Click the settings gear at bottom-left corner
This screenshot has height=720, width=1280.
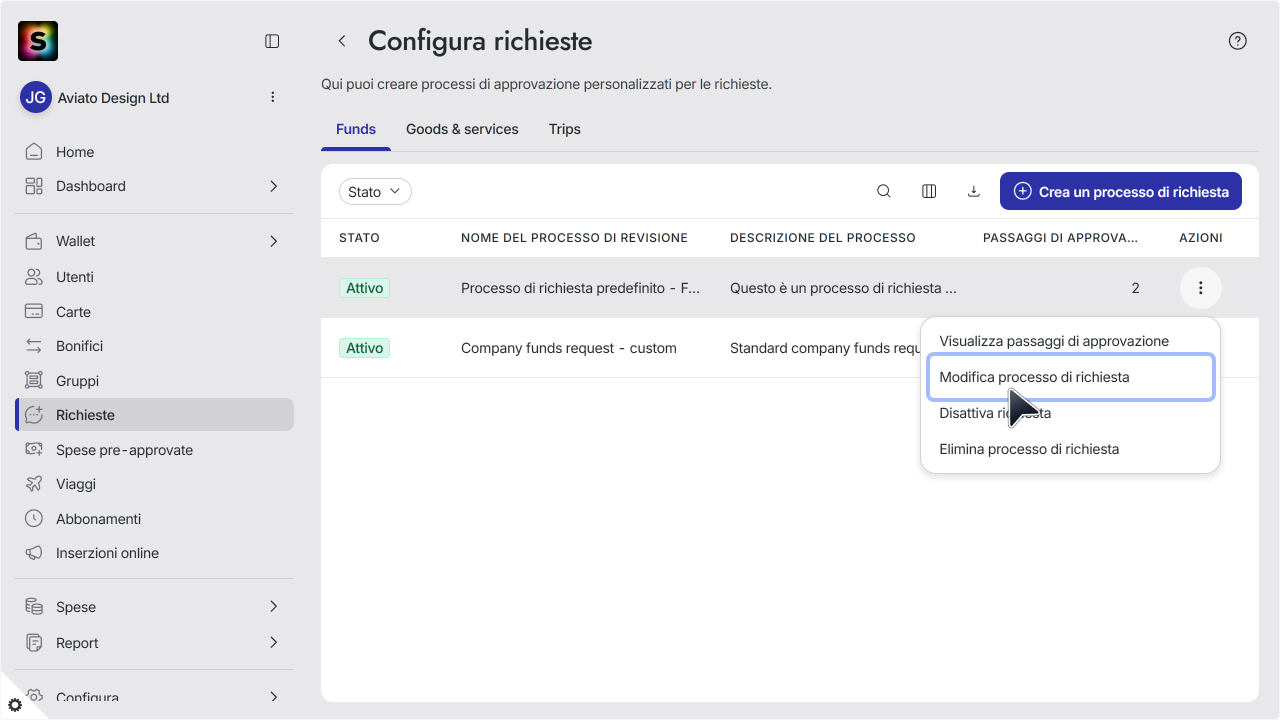click(x=14, y=705)
